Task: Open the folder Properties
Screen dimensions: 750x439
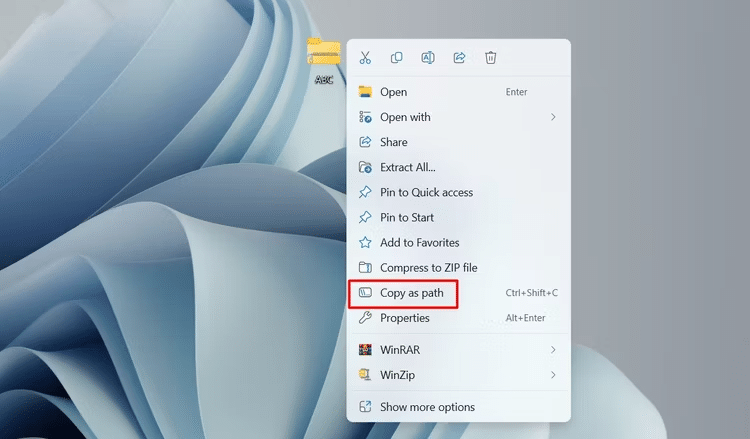Action: 404,318
